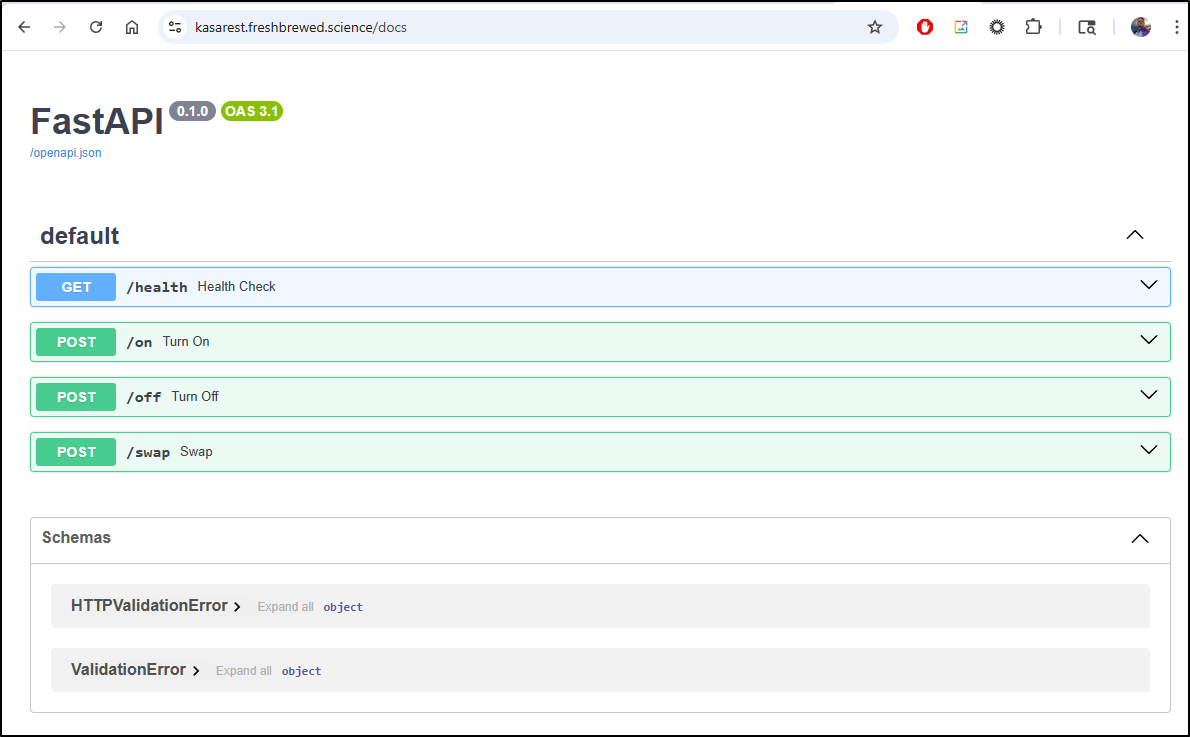Go back to the previous page
1190x737 pixels.
coord(24,27)
